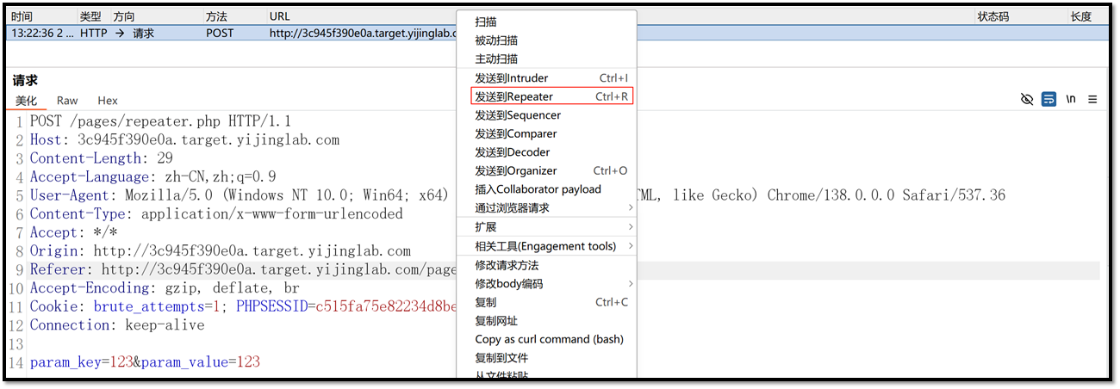Click the Content-Type header line
Screen dimensions: 1120x389
[216, 214]
